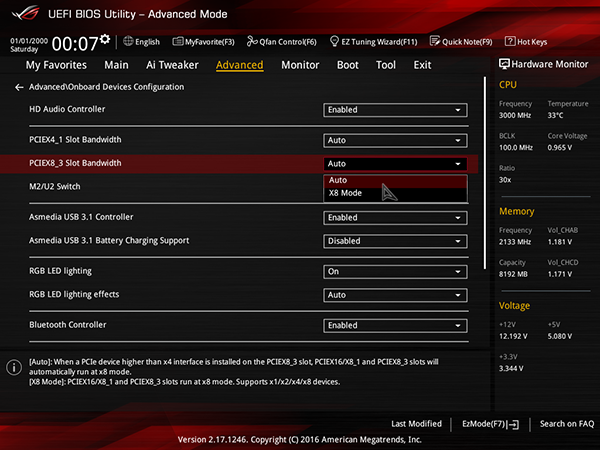Click the MyFavorite(F3) list icon
Image resolution: width=600 pixels, height=450 pixels.
(178, 41)
